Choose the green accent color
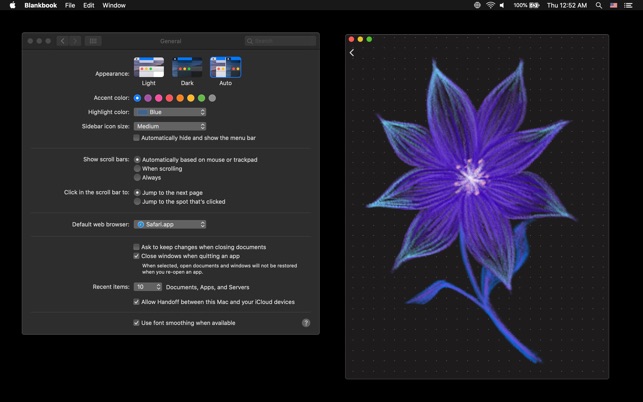Image resolution: width=643 pixels, height=402 pixels. (x=201, y=98)
